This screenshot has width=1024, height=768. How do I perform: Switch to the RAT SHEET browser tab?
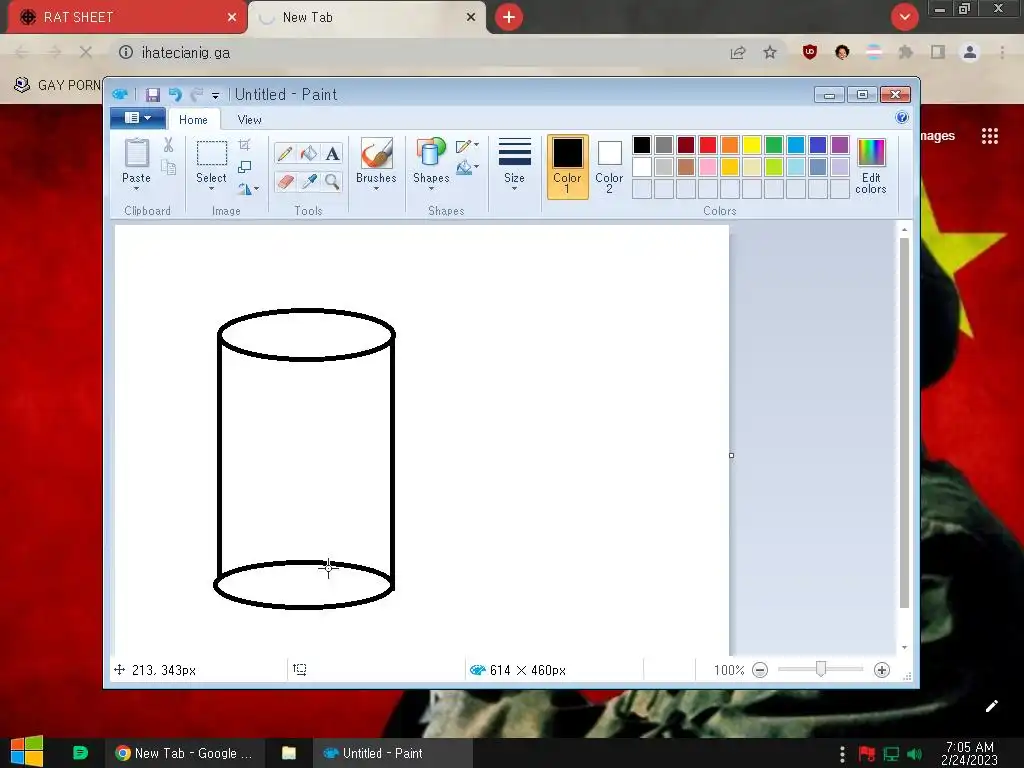[x=127, y=18]
